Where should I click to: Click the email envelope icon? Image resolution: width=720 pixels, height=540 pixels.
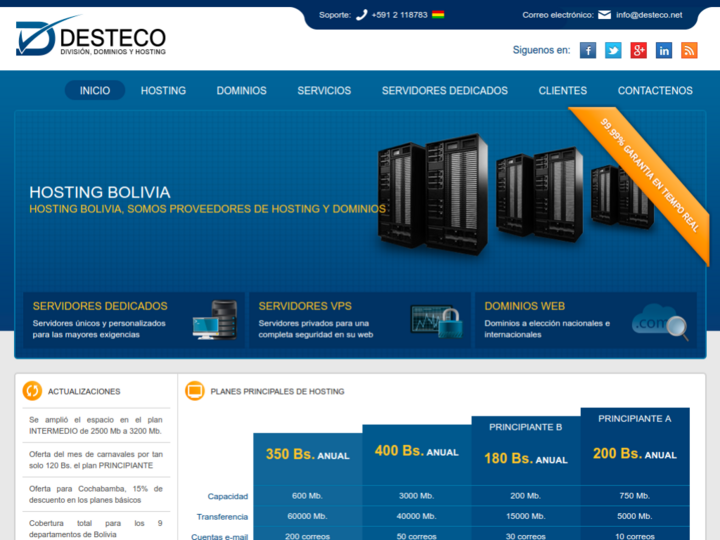pyautogui.click(x=604, y=15)
